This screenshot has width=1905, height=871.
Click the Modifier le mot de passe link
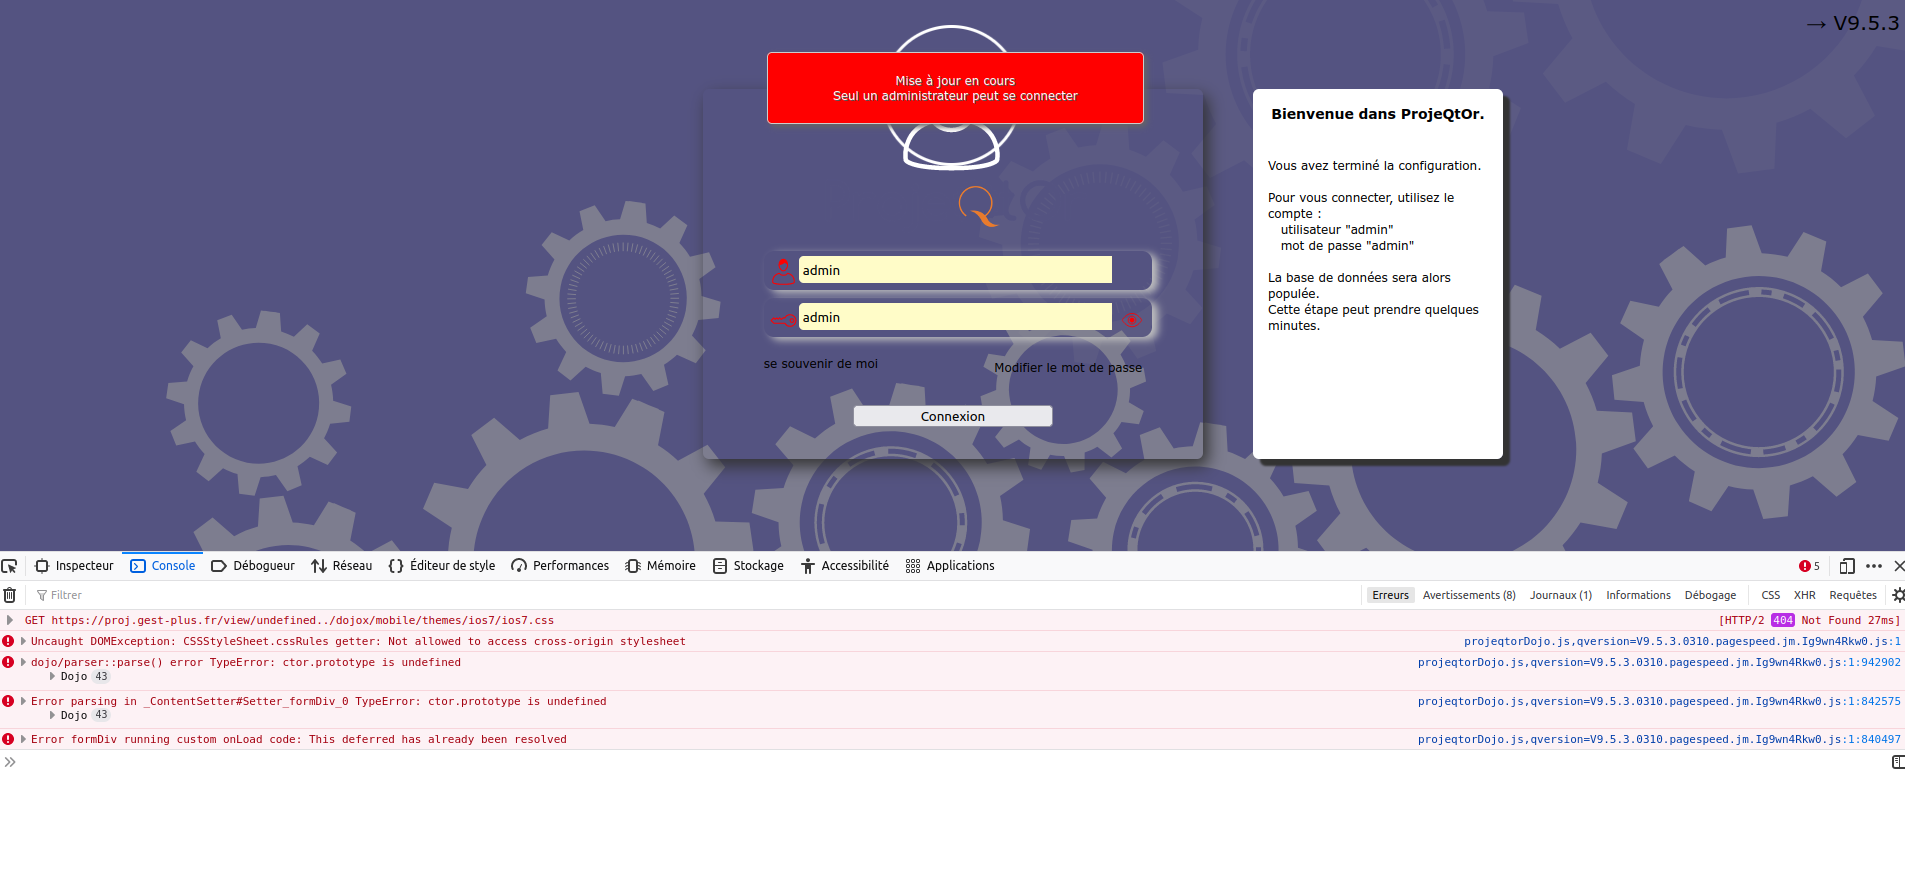(1067, 368)
